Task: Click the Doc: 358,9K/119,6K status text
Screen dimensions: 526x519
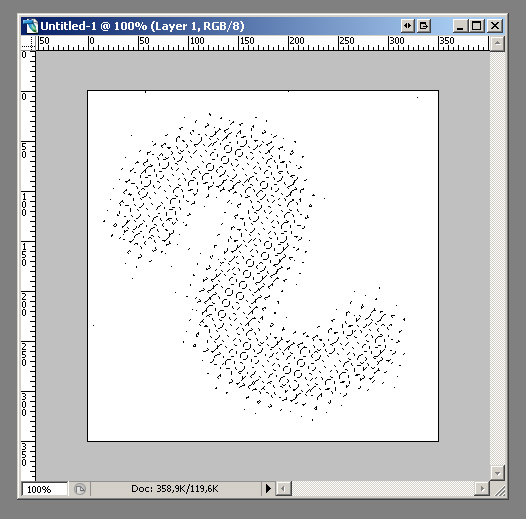Action: click(174, 489)
